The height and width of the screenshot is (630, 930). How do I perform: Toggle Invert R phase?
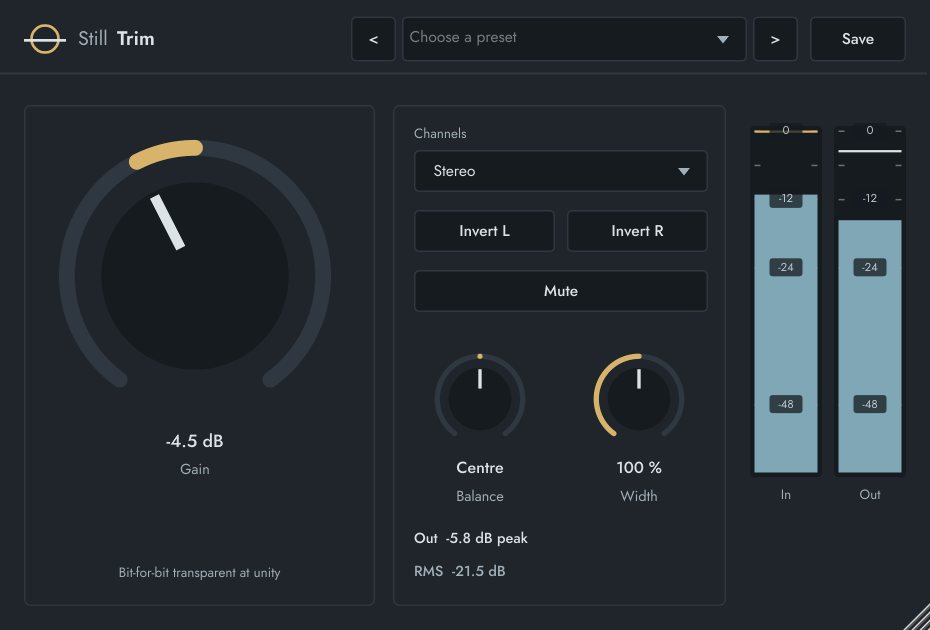(x=637, y=231)
